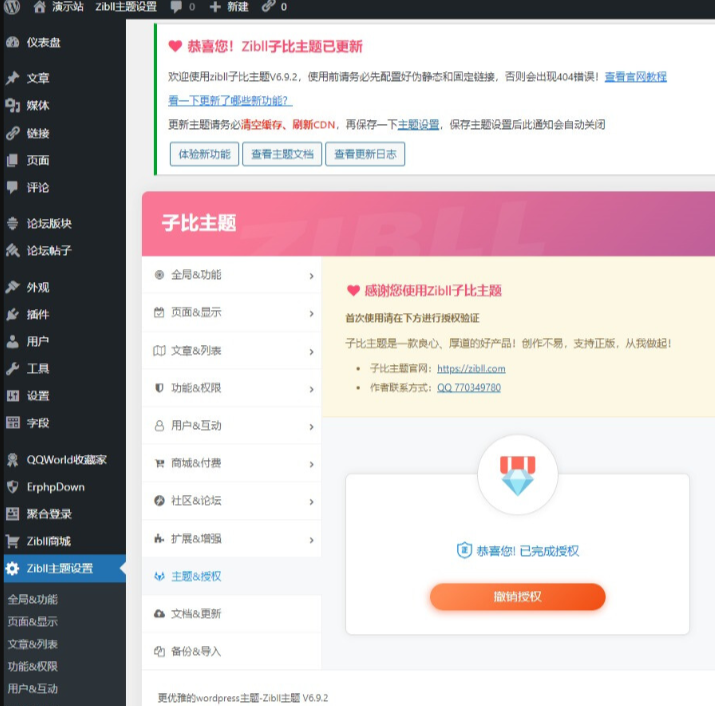Expand the 用户&互动 chevron arrow
715x706 pixels.
point(311,426)
